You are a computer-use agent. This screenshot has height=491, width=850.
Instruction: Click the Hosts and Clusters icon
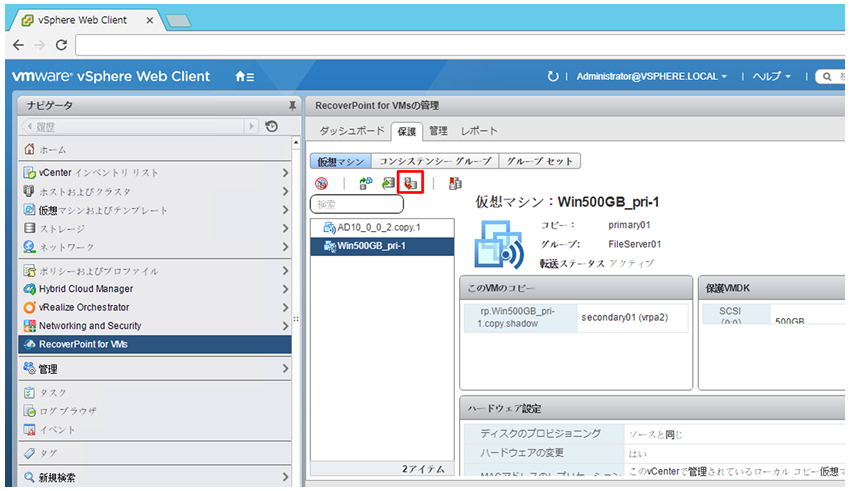[29, 191]
